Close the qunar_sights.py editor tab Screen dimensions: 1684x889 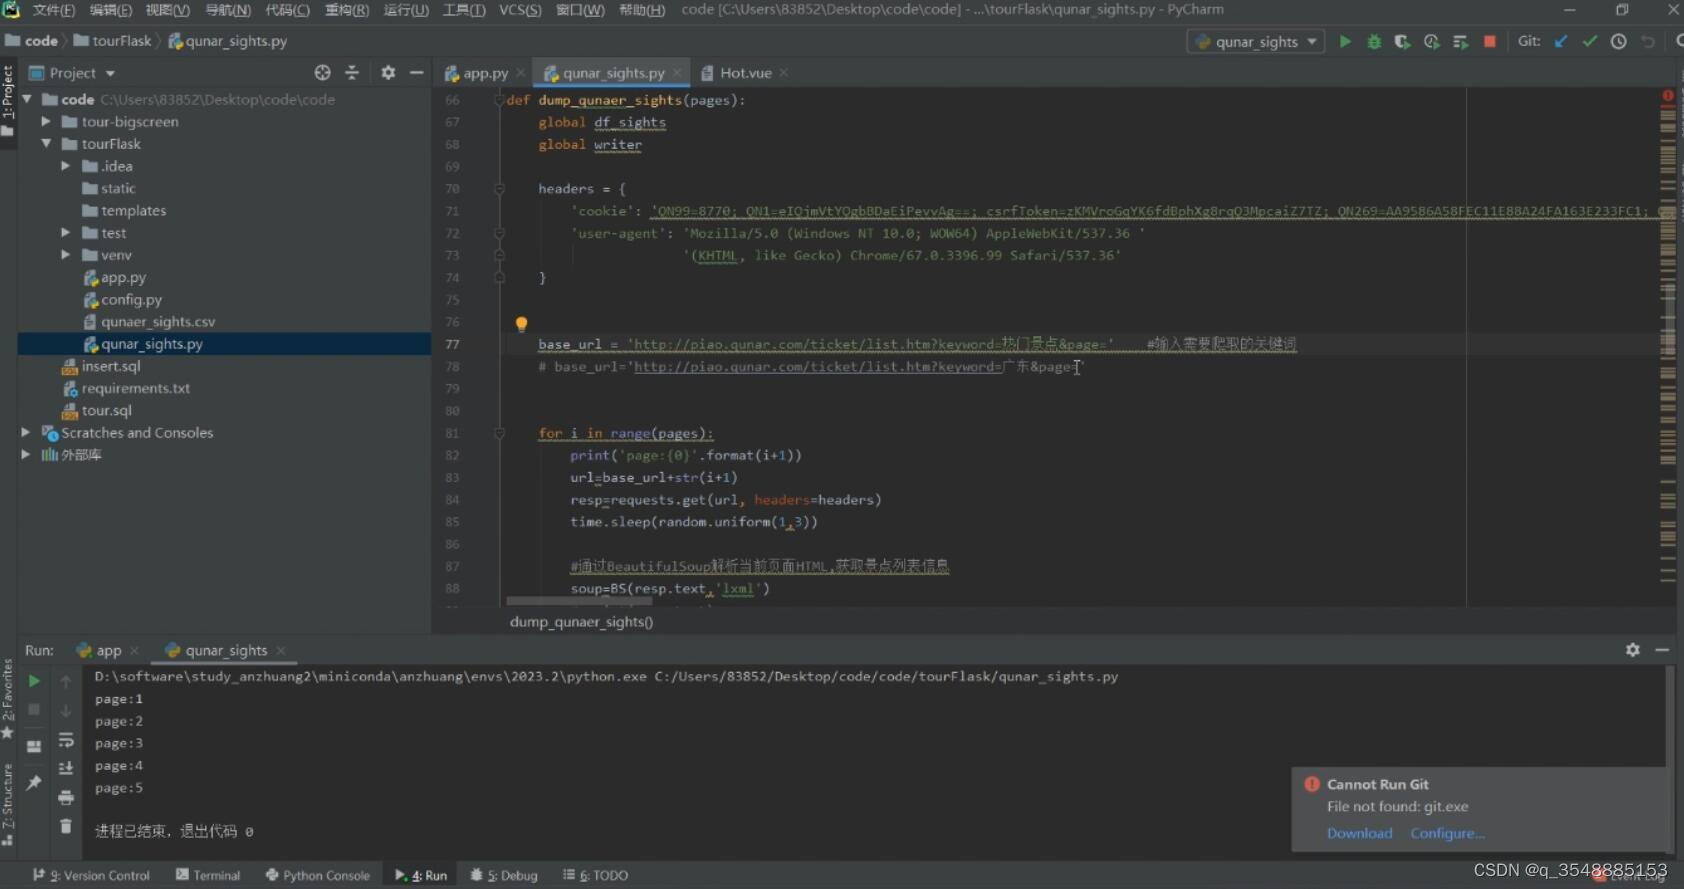[x=677, y=73]
